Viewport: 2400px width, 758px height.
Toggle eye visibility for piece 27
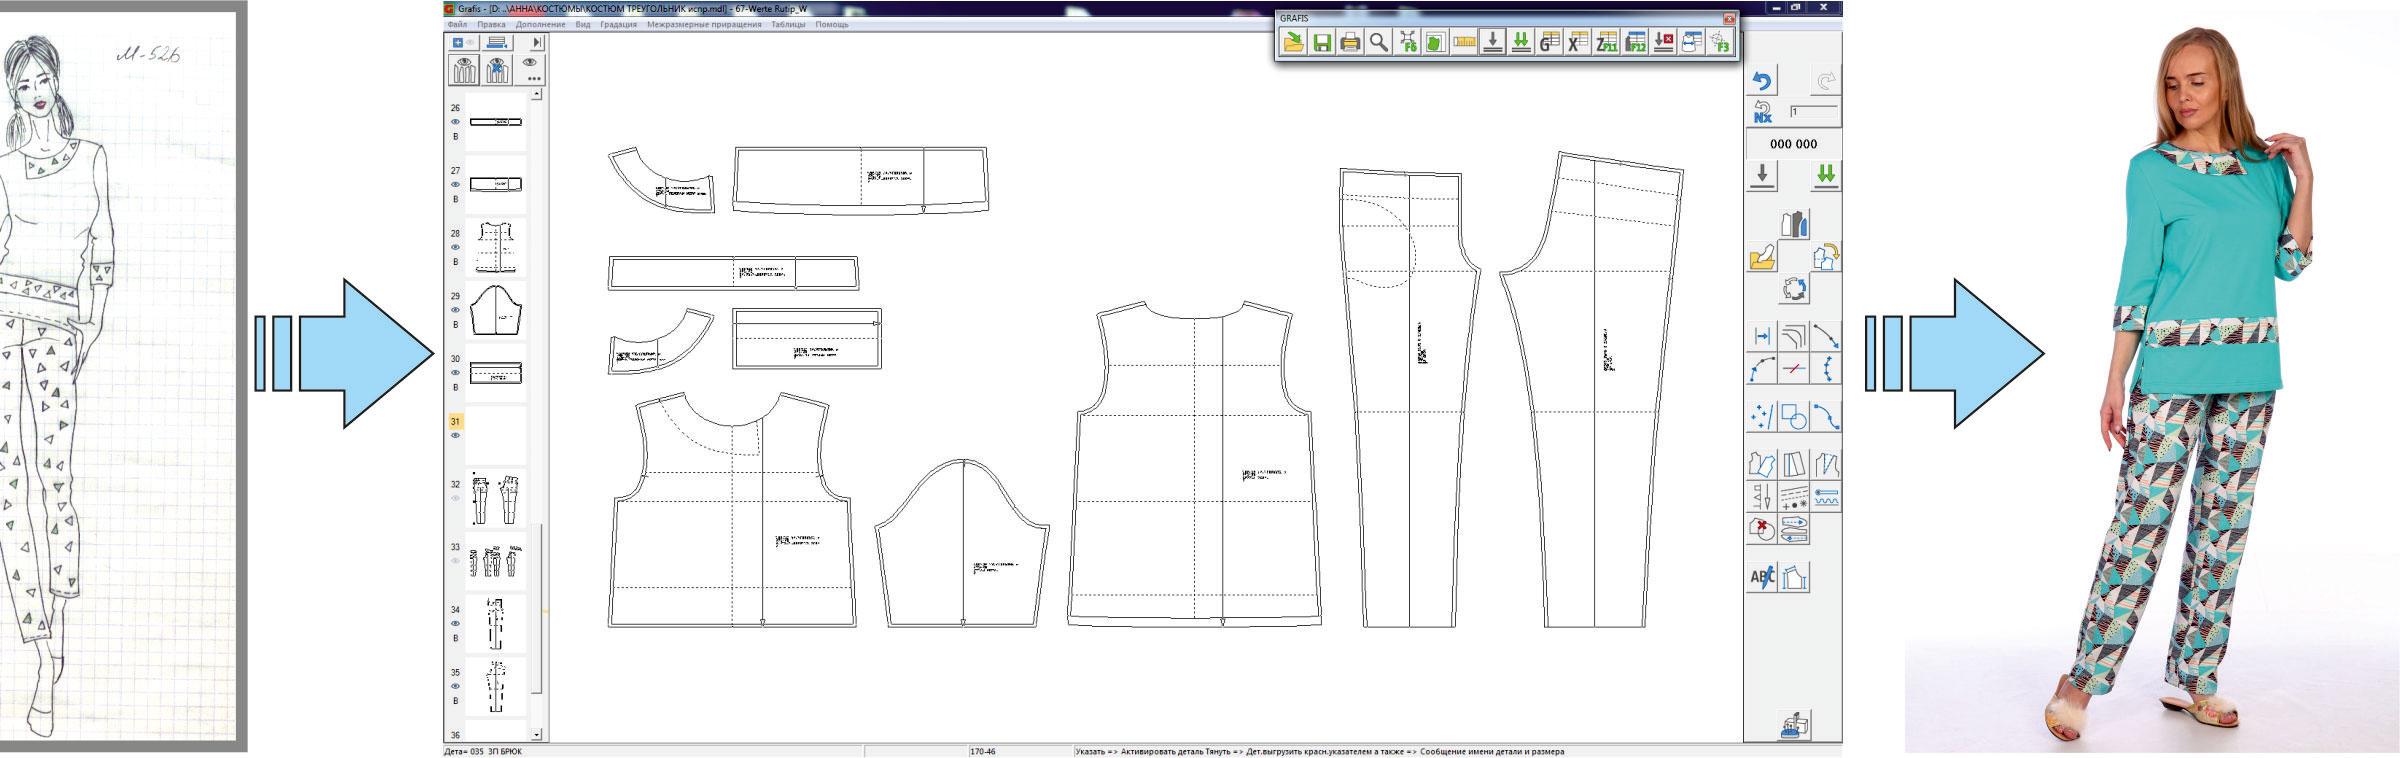pos(455,185)
